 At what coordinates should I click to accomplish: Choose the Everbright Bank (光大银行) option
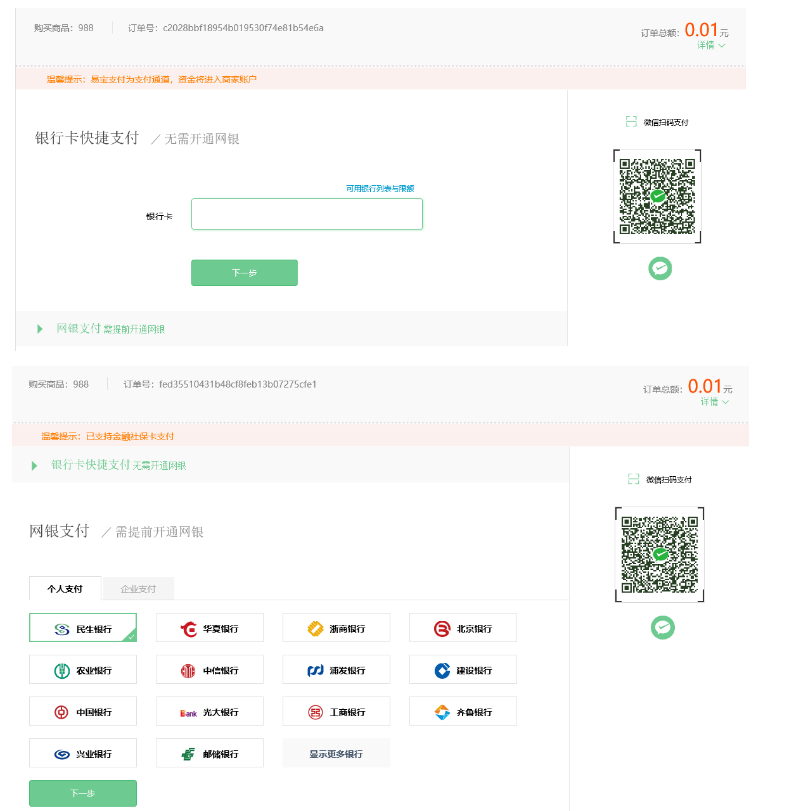pyautogui.click(x=210, y=712)
